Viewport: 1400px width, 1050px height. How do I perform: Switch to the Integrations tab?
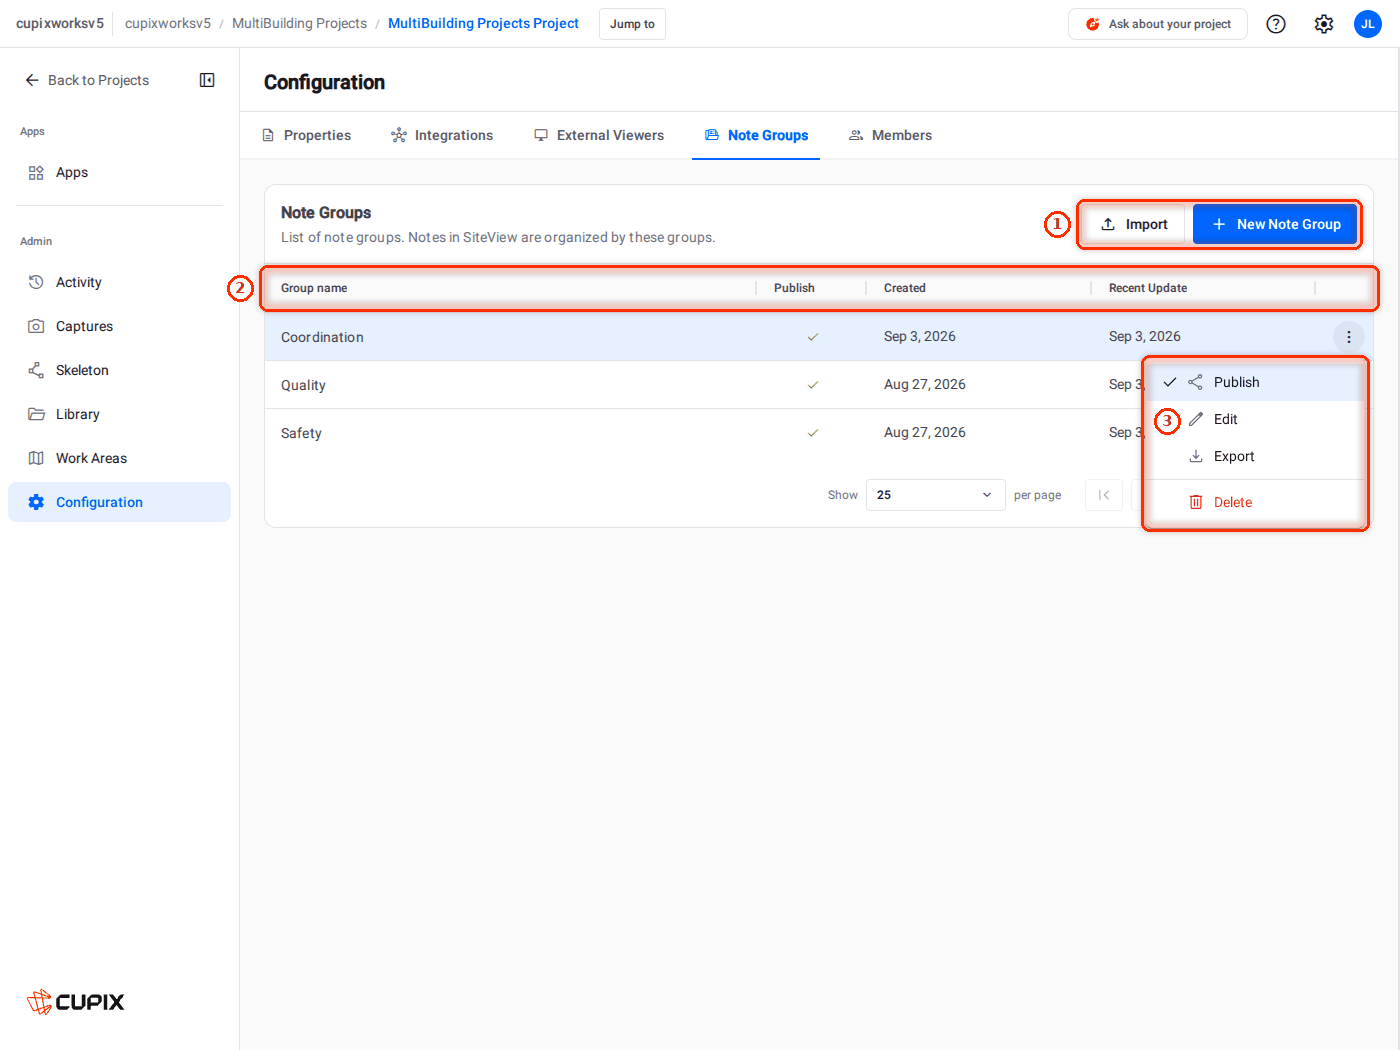click(x=442, y=135)
